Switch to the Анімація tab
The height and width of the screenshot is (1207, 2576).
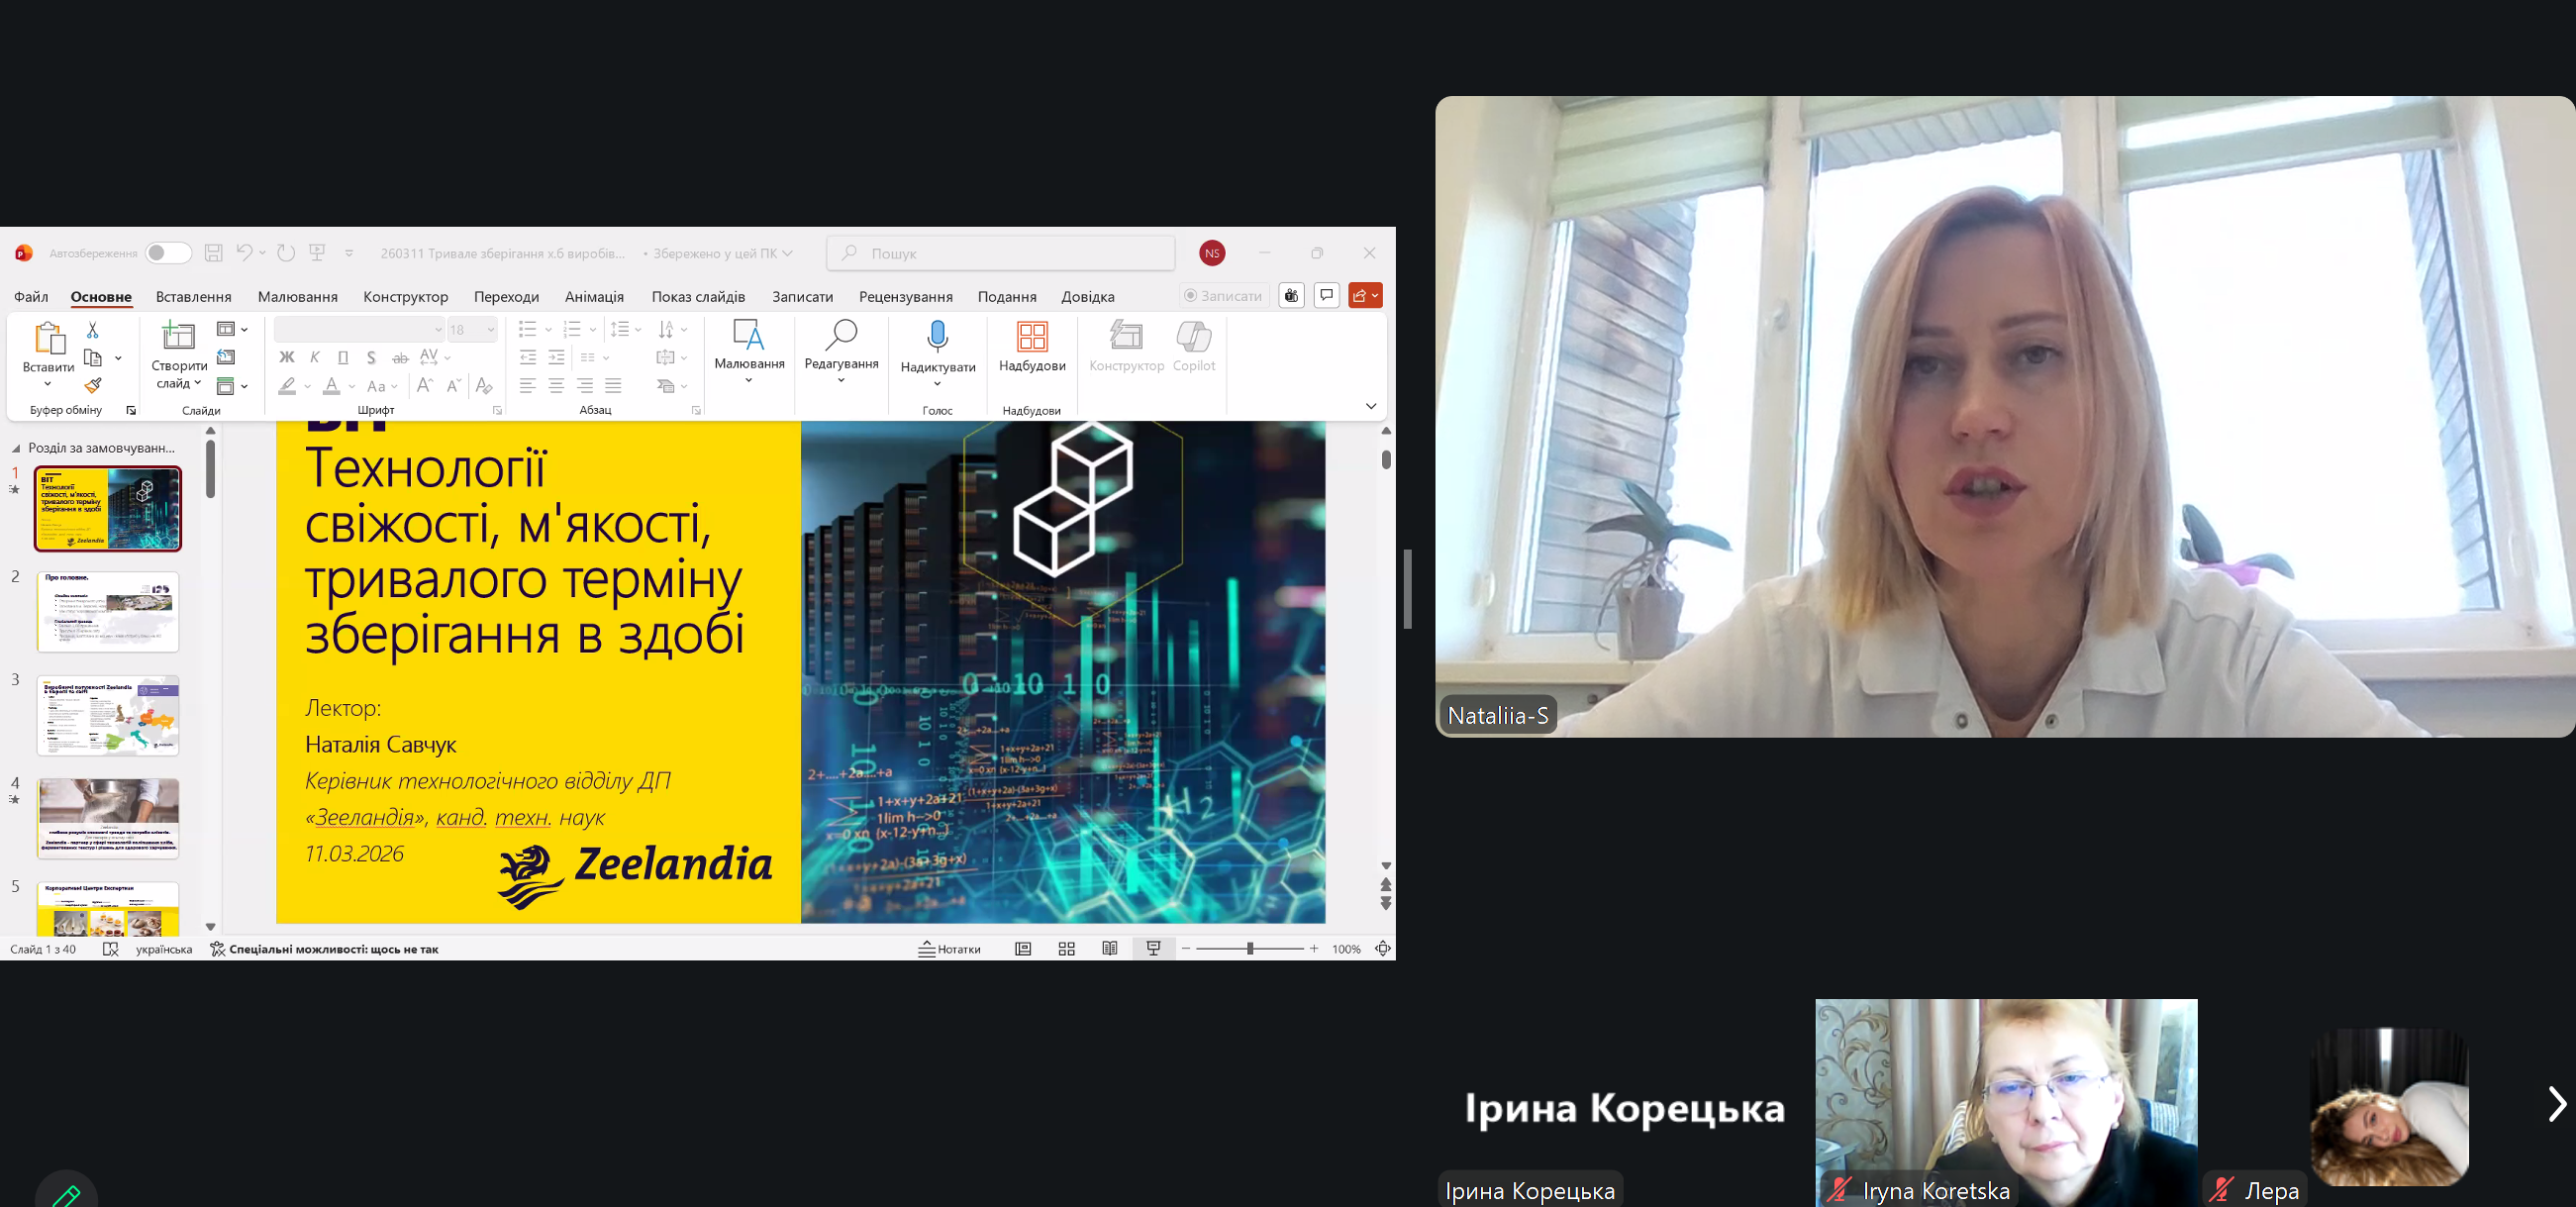(594, 297)
